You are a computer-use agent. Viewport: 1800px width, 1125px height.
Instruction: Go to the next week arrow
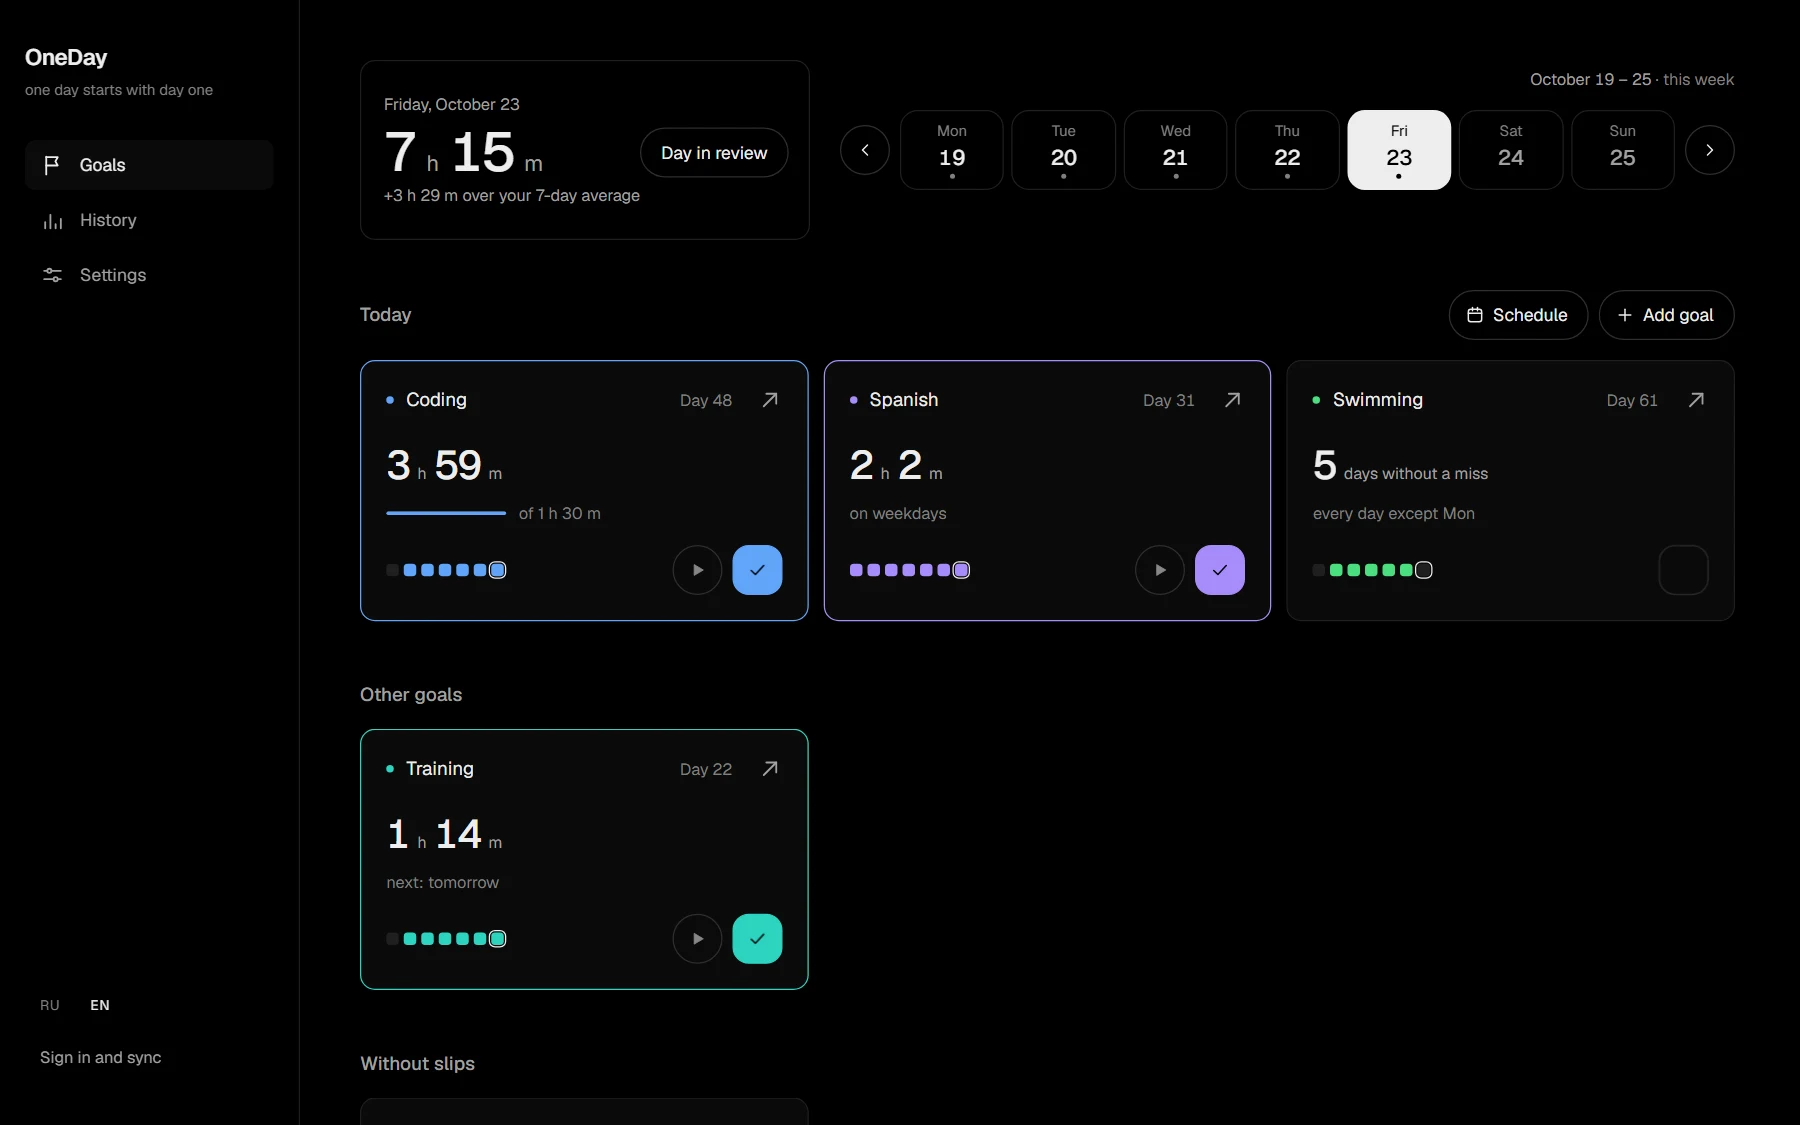point(1710,150)
